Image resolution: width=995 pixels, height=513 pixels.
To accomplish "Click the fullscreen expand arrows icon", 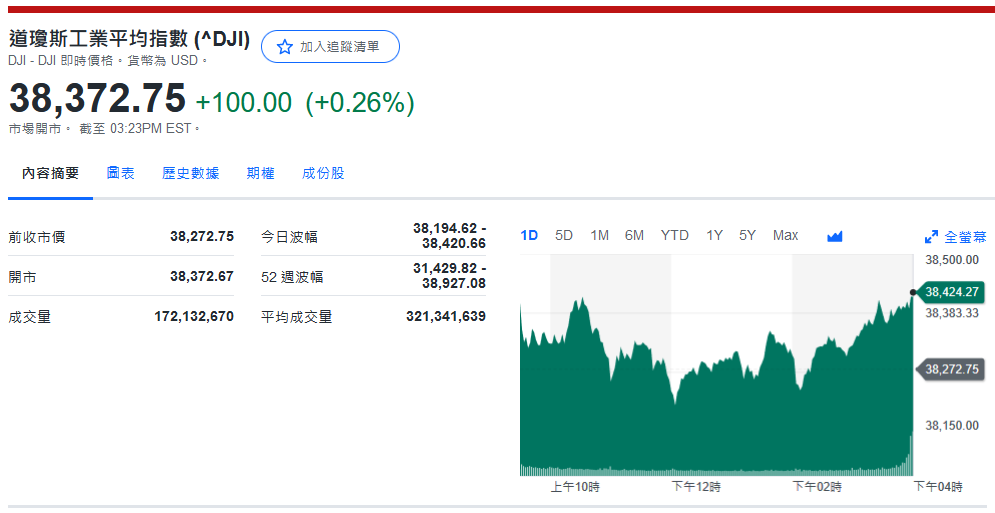I will coord(931,237).
